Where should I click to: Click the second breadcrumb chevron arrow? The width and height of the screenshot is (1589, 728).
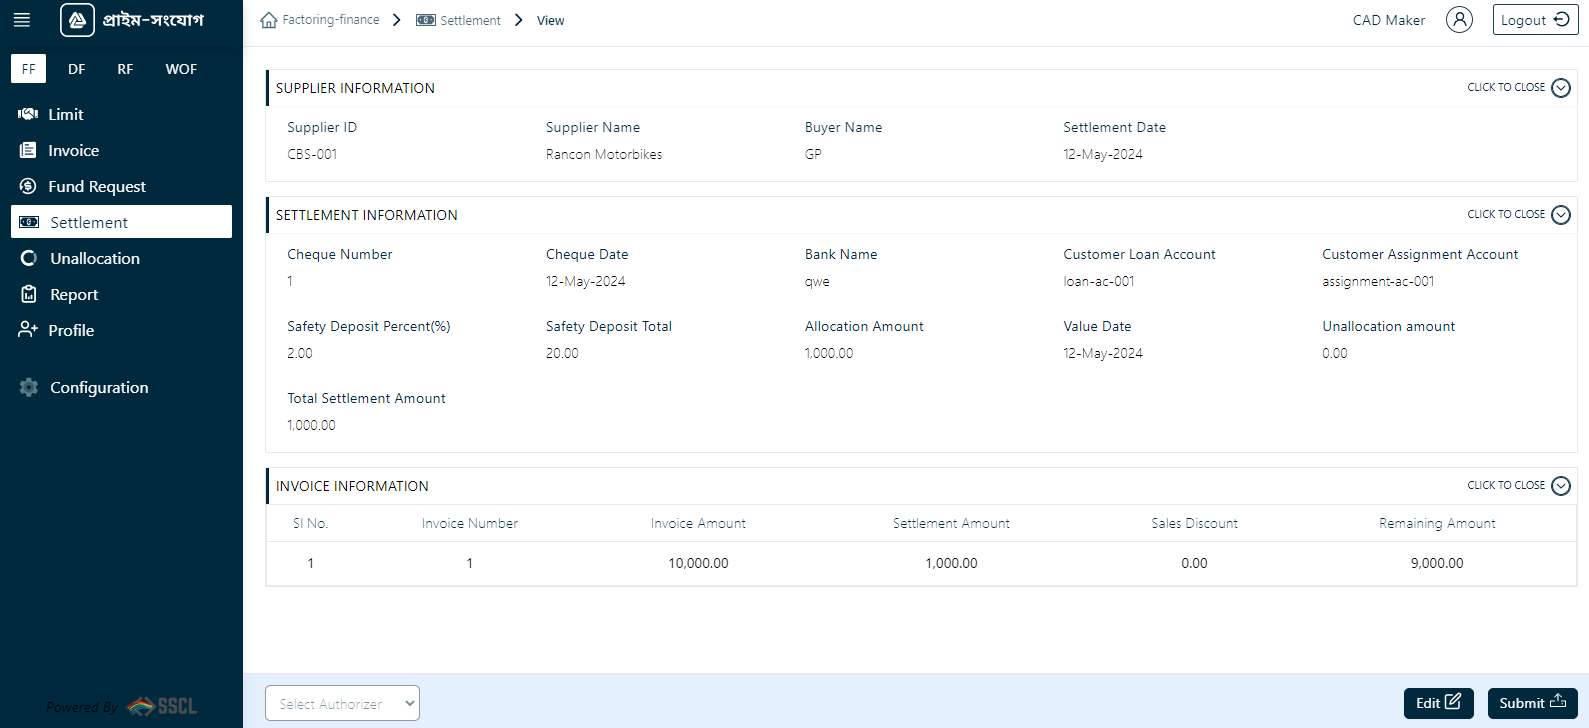(x=519, y=20)
